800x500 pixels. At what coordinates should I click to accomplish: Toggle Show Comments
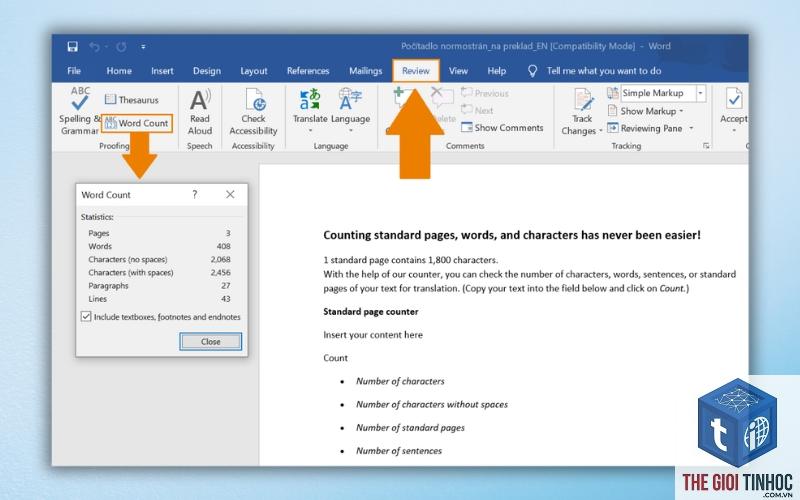[502, 128]
